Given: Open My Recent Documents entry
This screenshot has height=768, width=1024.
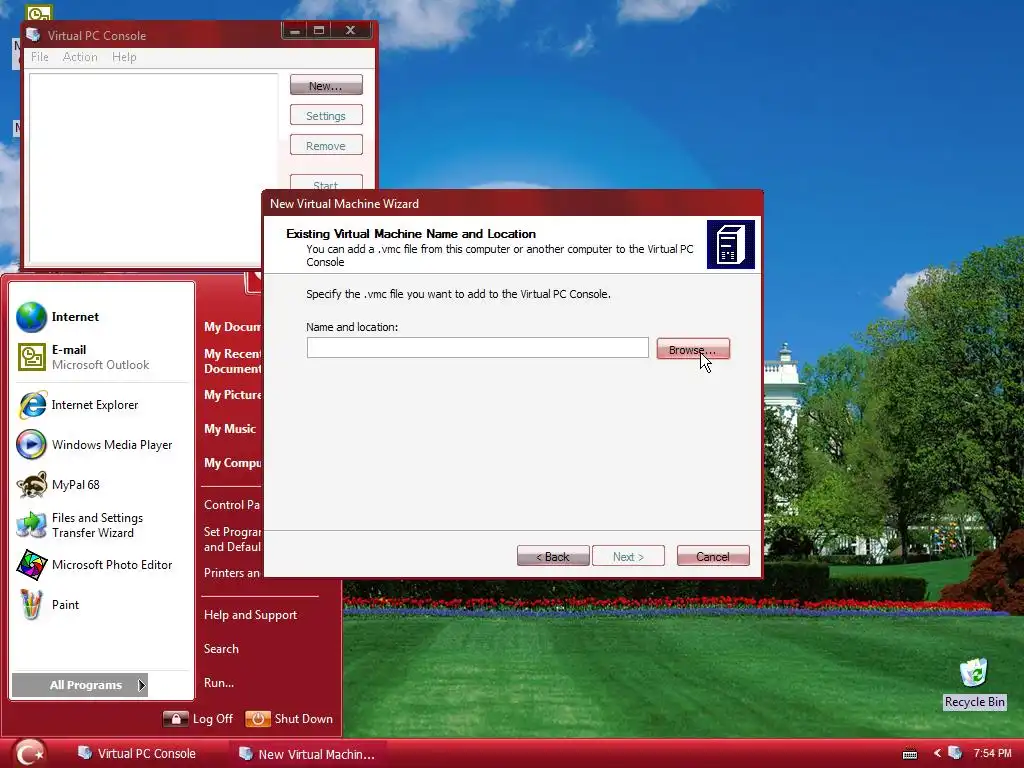Looking at the screenshot, I should point(232,361).
